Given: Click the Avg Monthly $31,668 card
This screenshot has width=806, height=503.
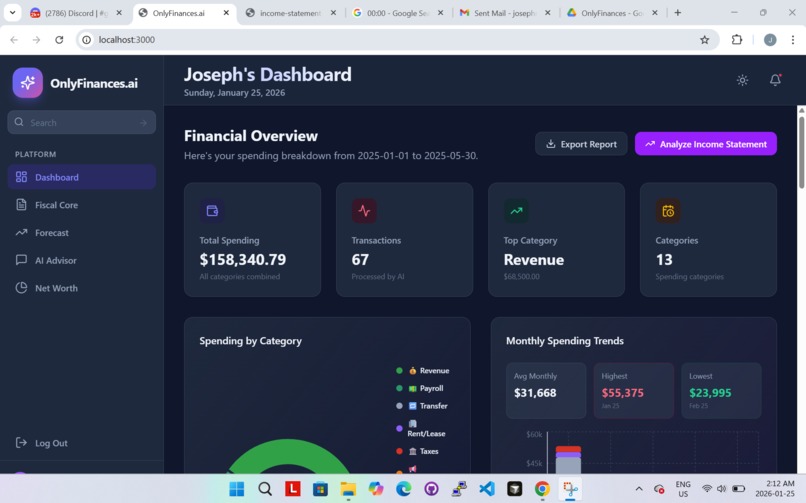Looking at the screenshot, I should coord(546,390).
